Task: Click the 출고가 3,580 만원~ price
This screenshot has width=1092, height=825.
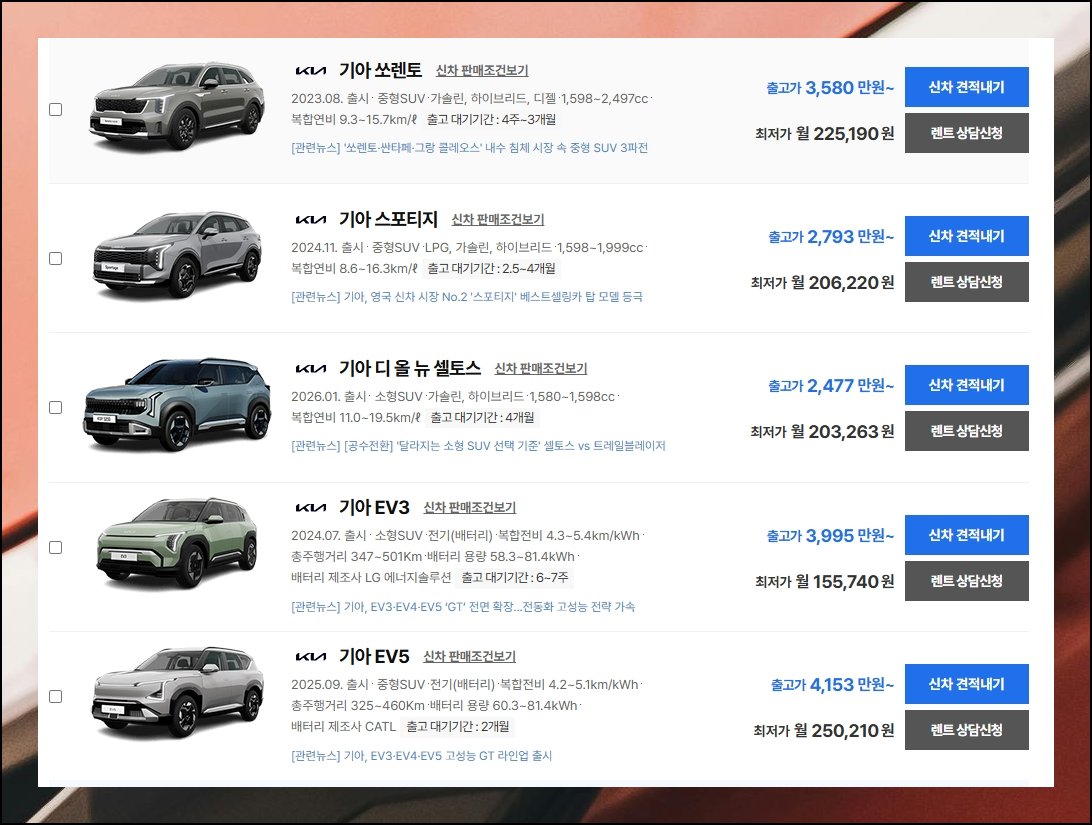Action: 830,88
